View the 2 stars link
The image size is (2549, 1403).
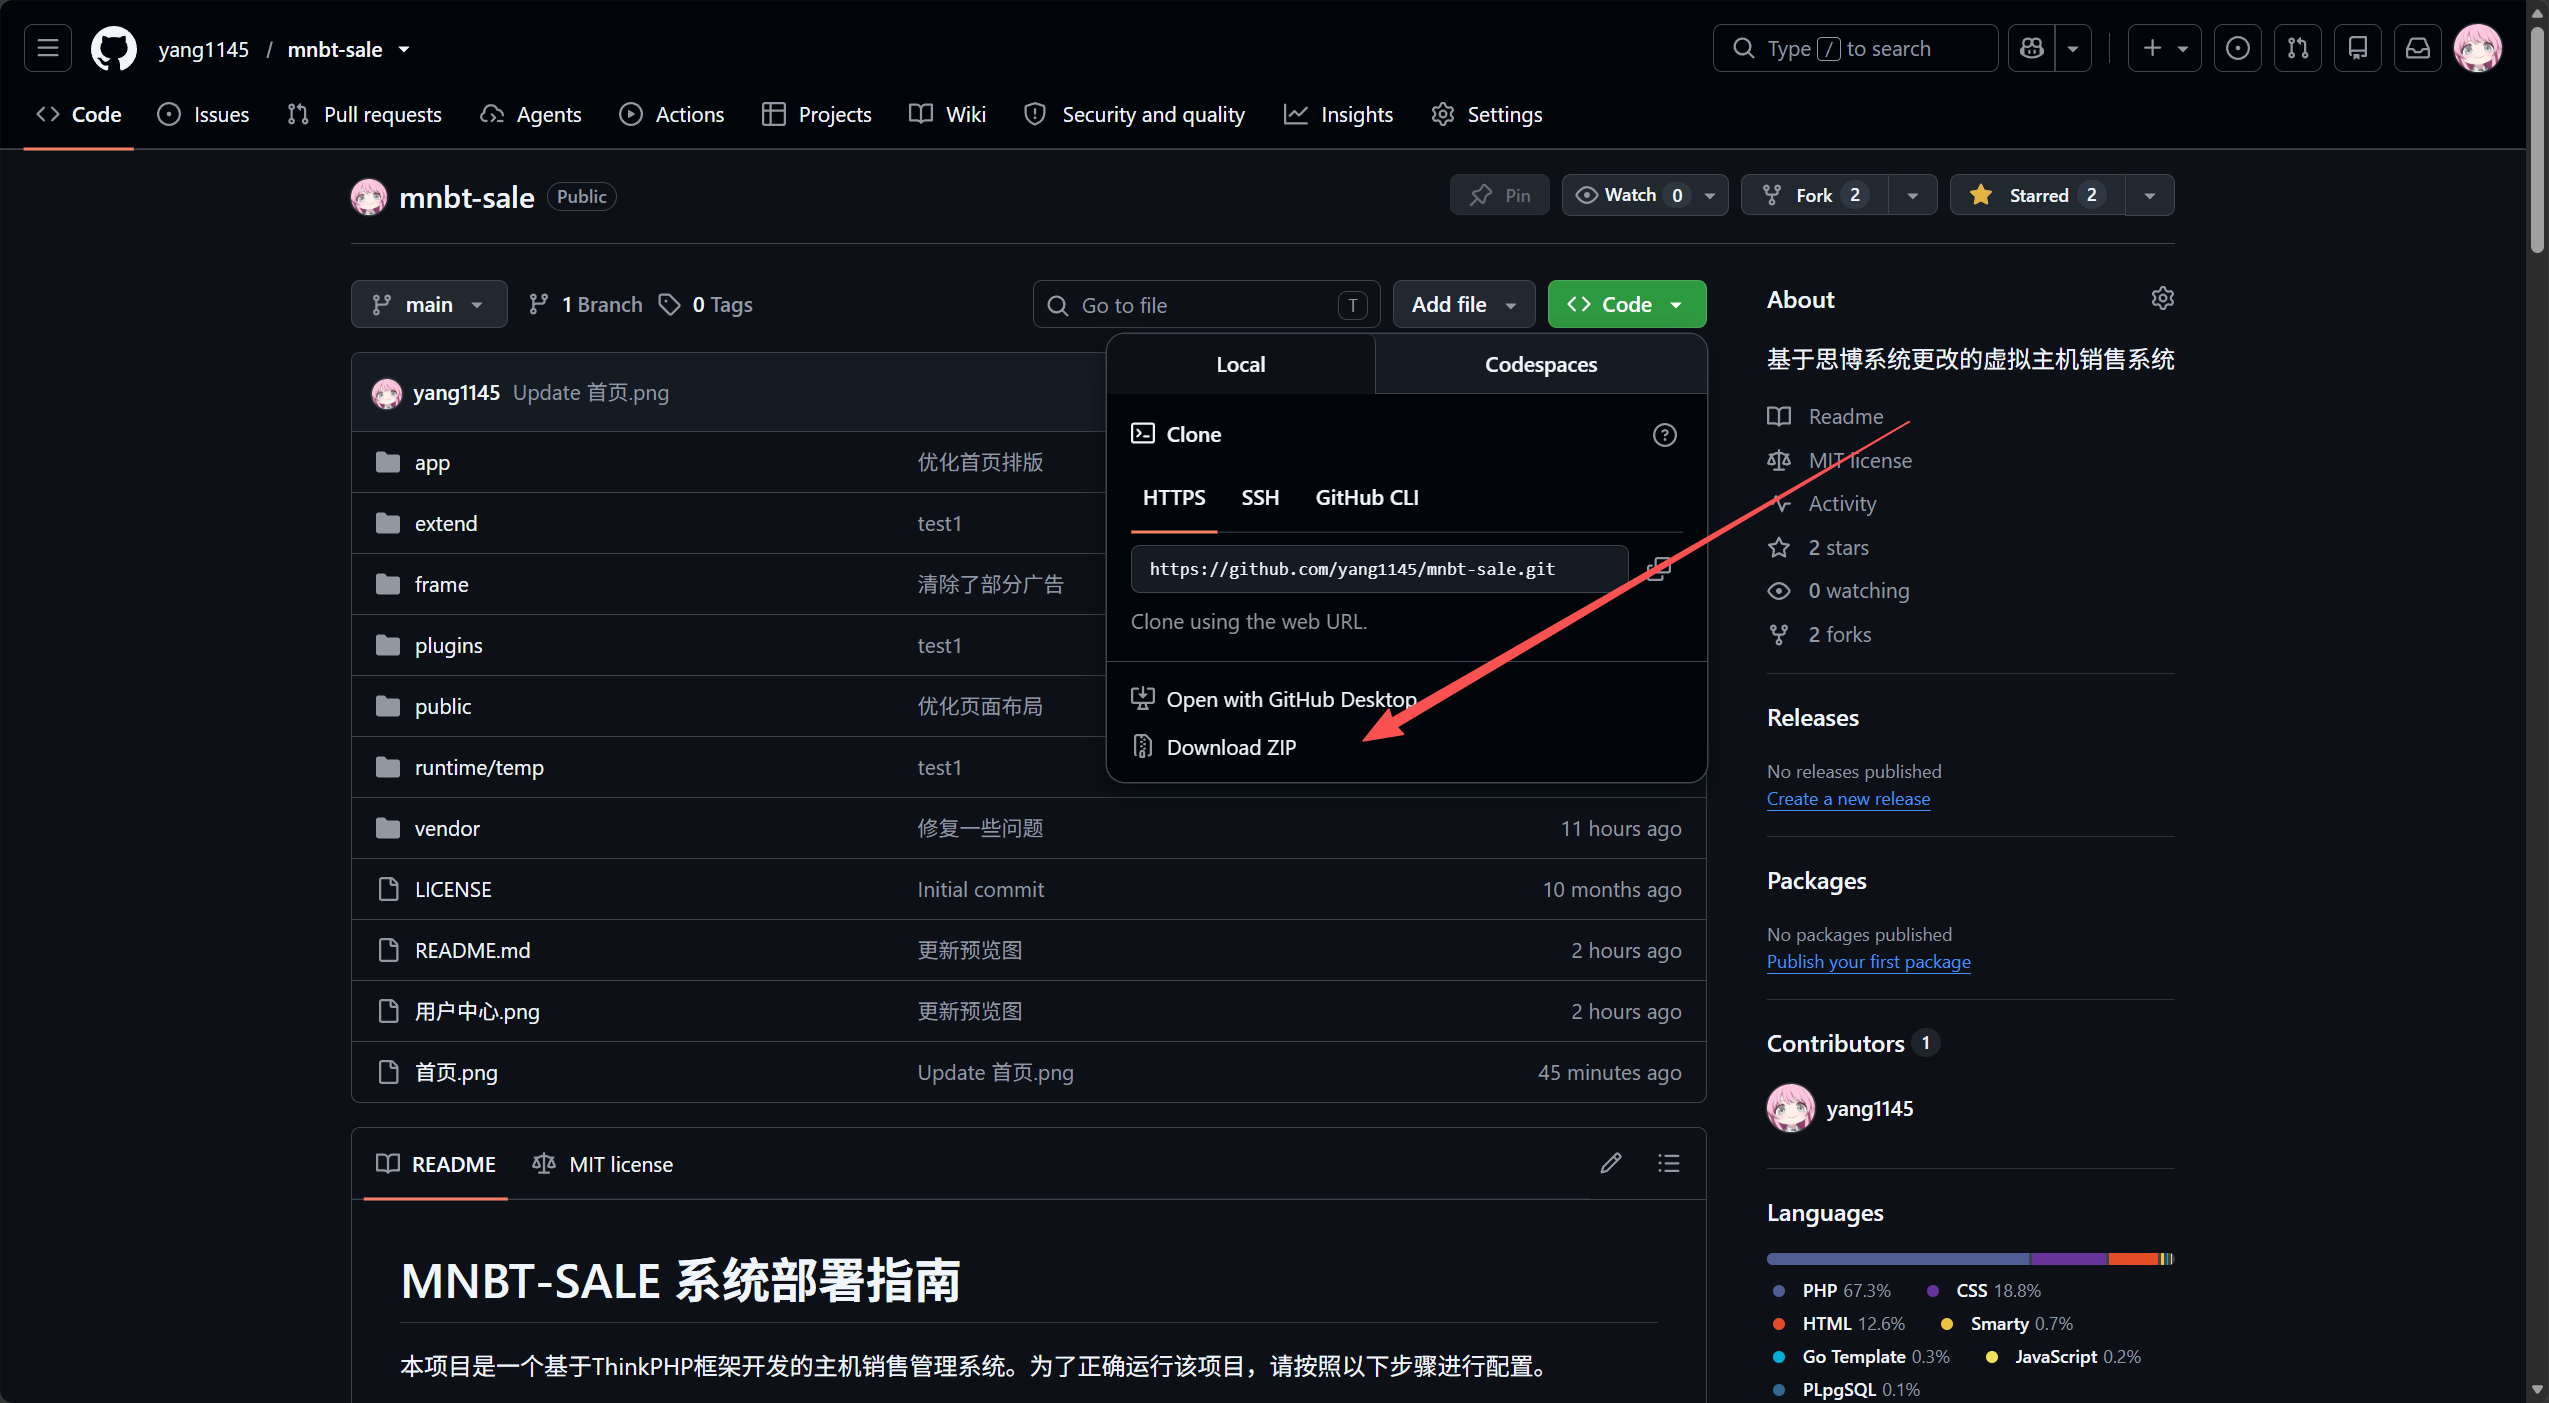1838,547
